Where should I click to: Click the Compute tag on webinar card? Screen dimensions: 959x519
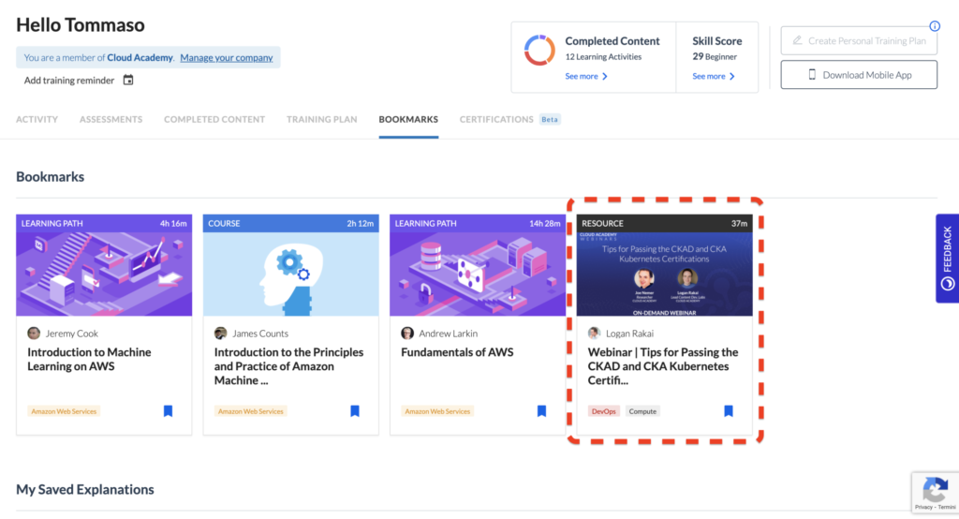(x=643, y=411)
